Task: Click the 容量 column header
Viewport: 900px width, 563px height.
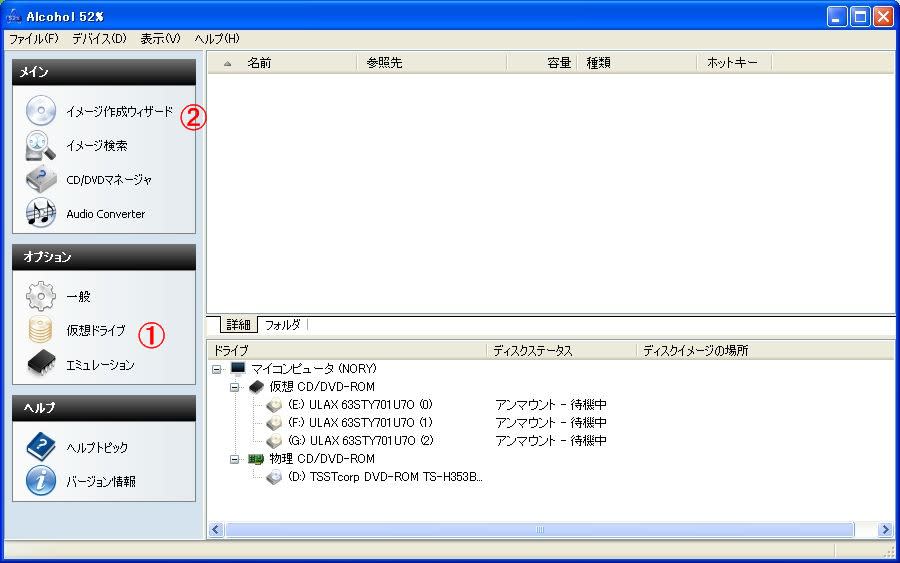Action: 558,63
